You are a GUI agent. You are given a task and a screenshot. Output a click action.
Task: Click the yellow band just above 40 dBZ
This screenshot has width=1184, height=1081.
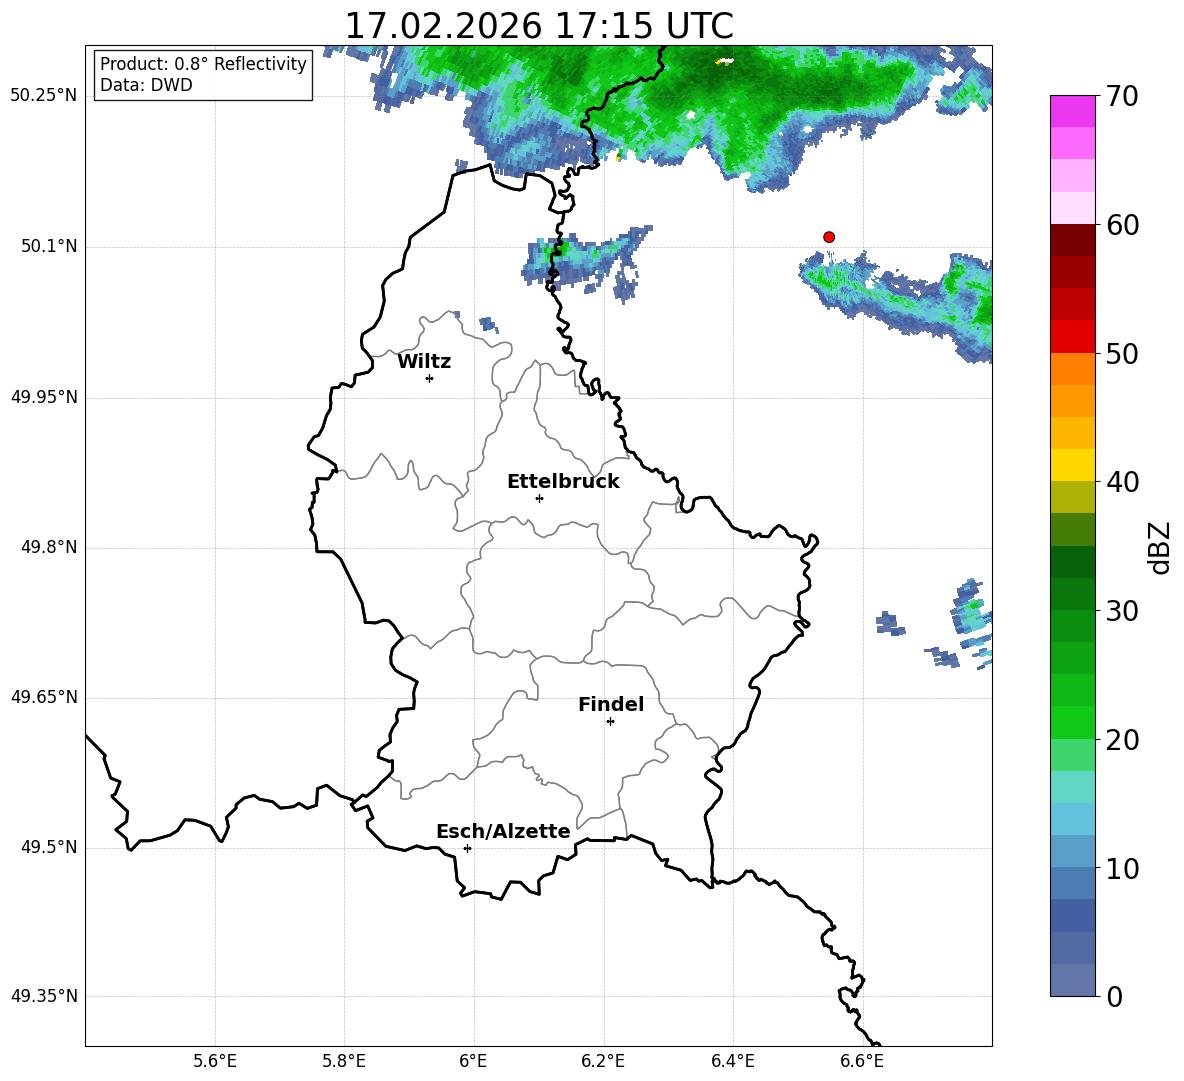click(x=1072, y=465)
